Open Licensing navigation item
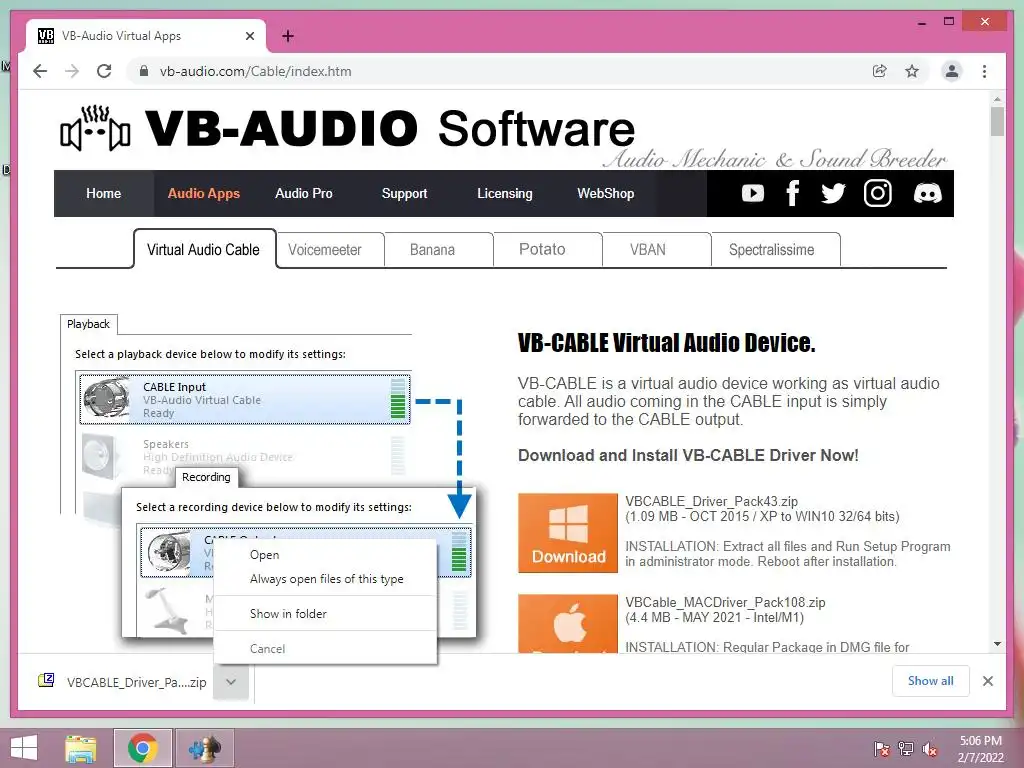 [x=504, y=193]
